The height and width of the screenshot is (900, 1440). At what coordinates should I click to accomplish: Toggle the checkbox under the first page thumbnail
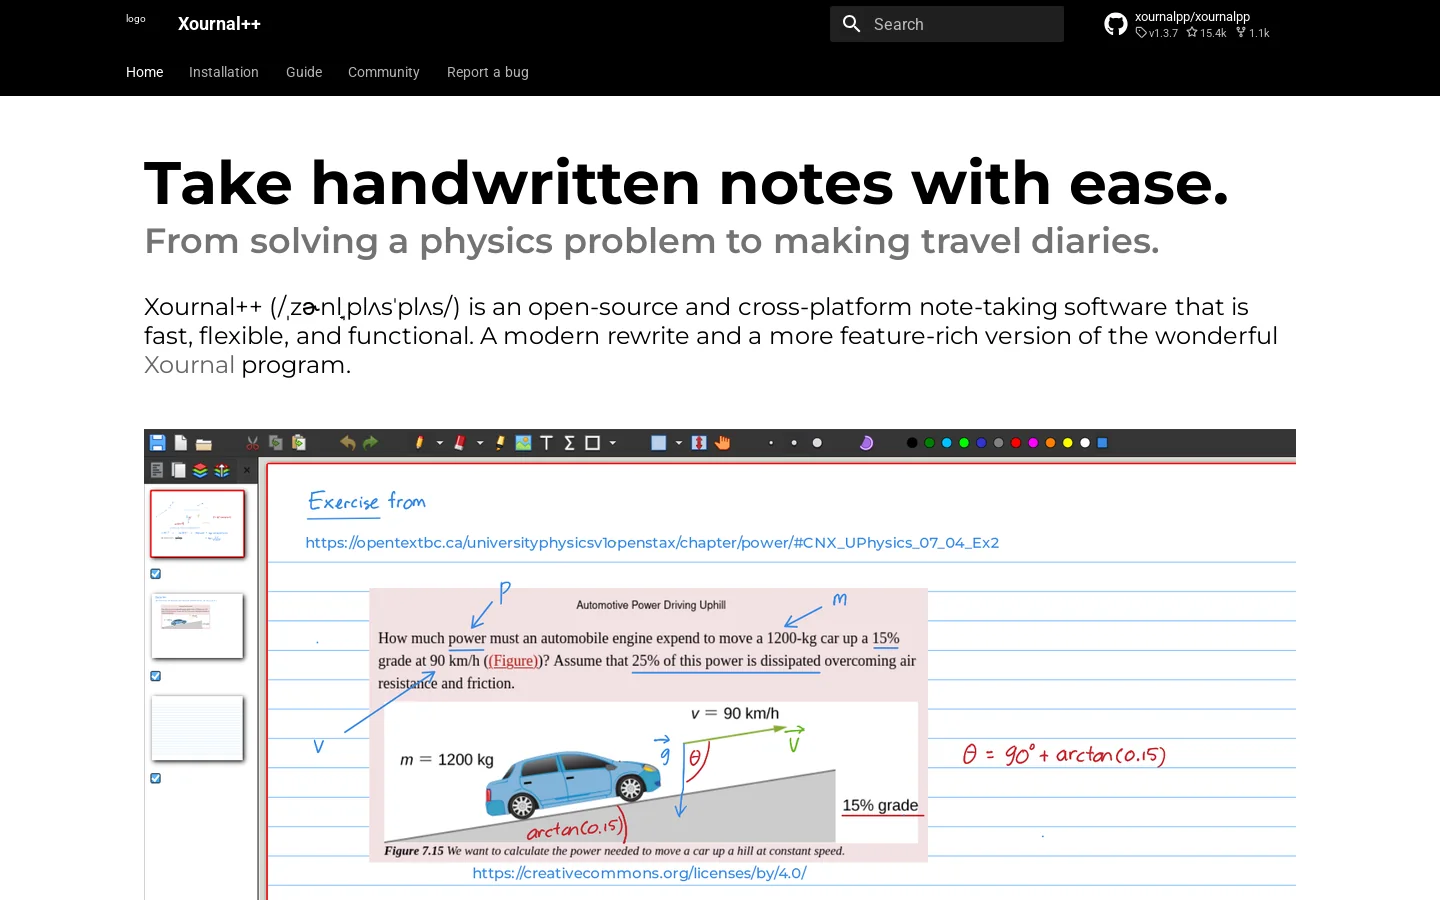click(x=156, y=574)
